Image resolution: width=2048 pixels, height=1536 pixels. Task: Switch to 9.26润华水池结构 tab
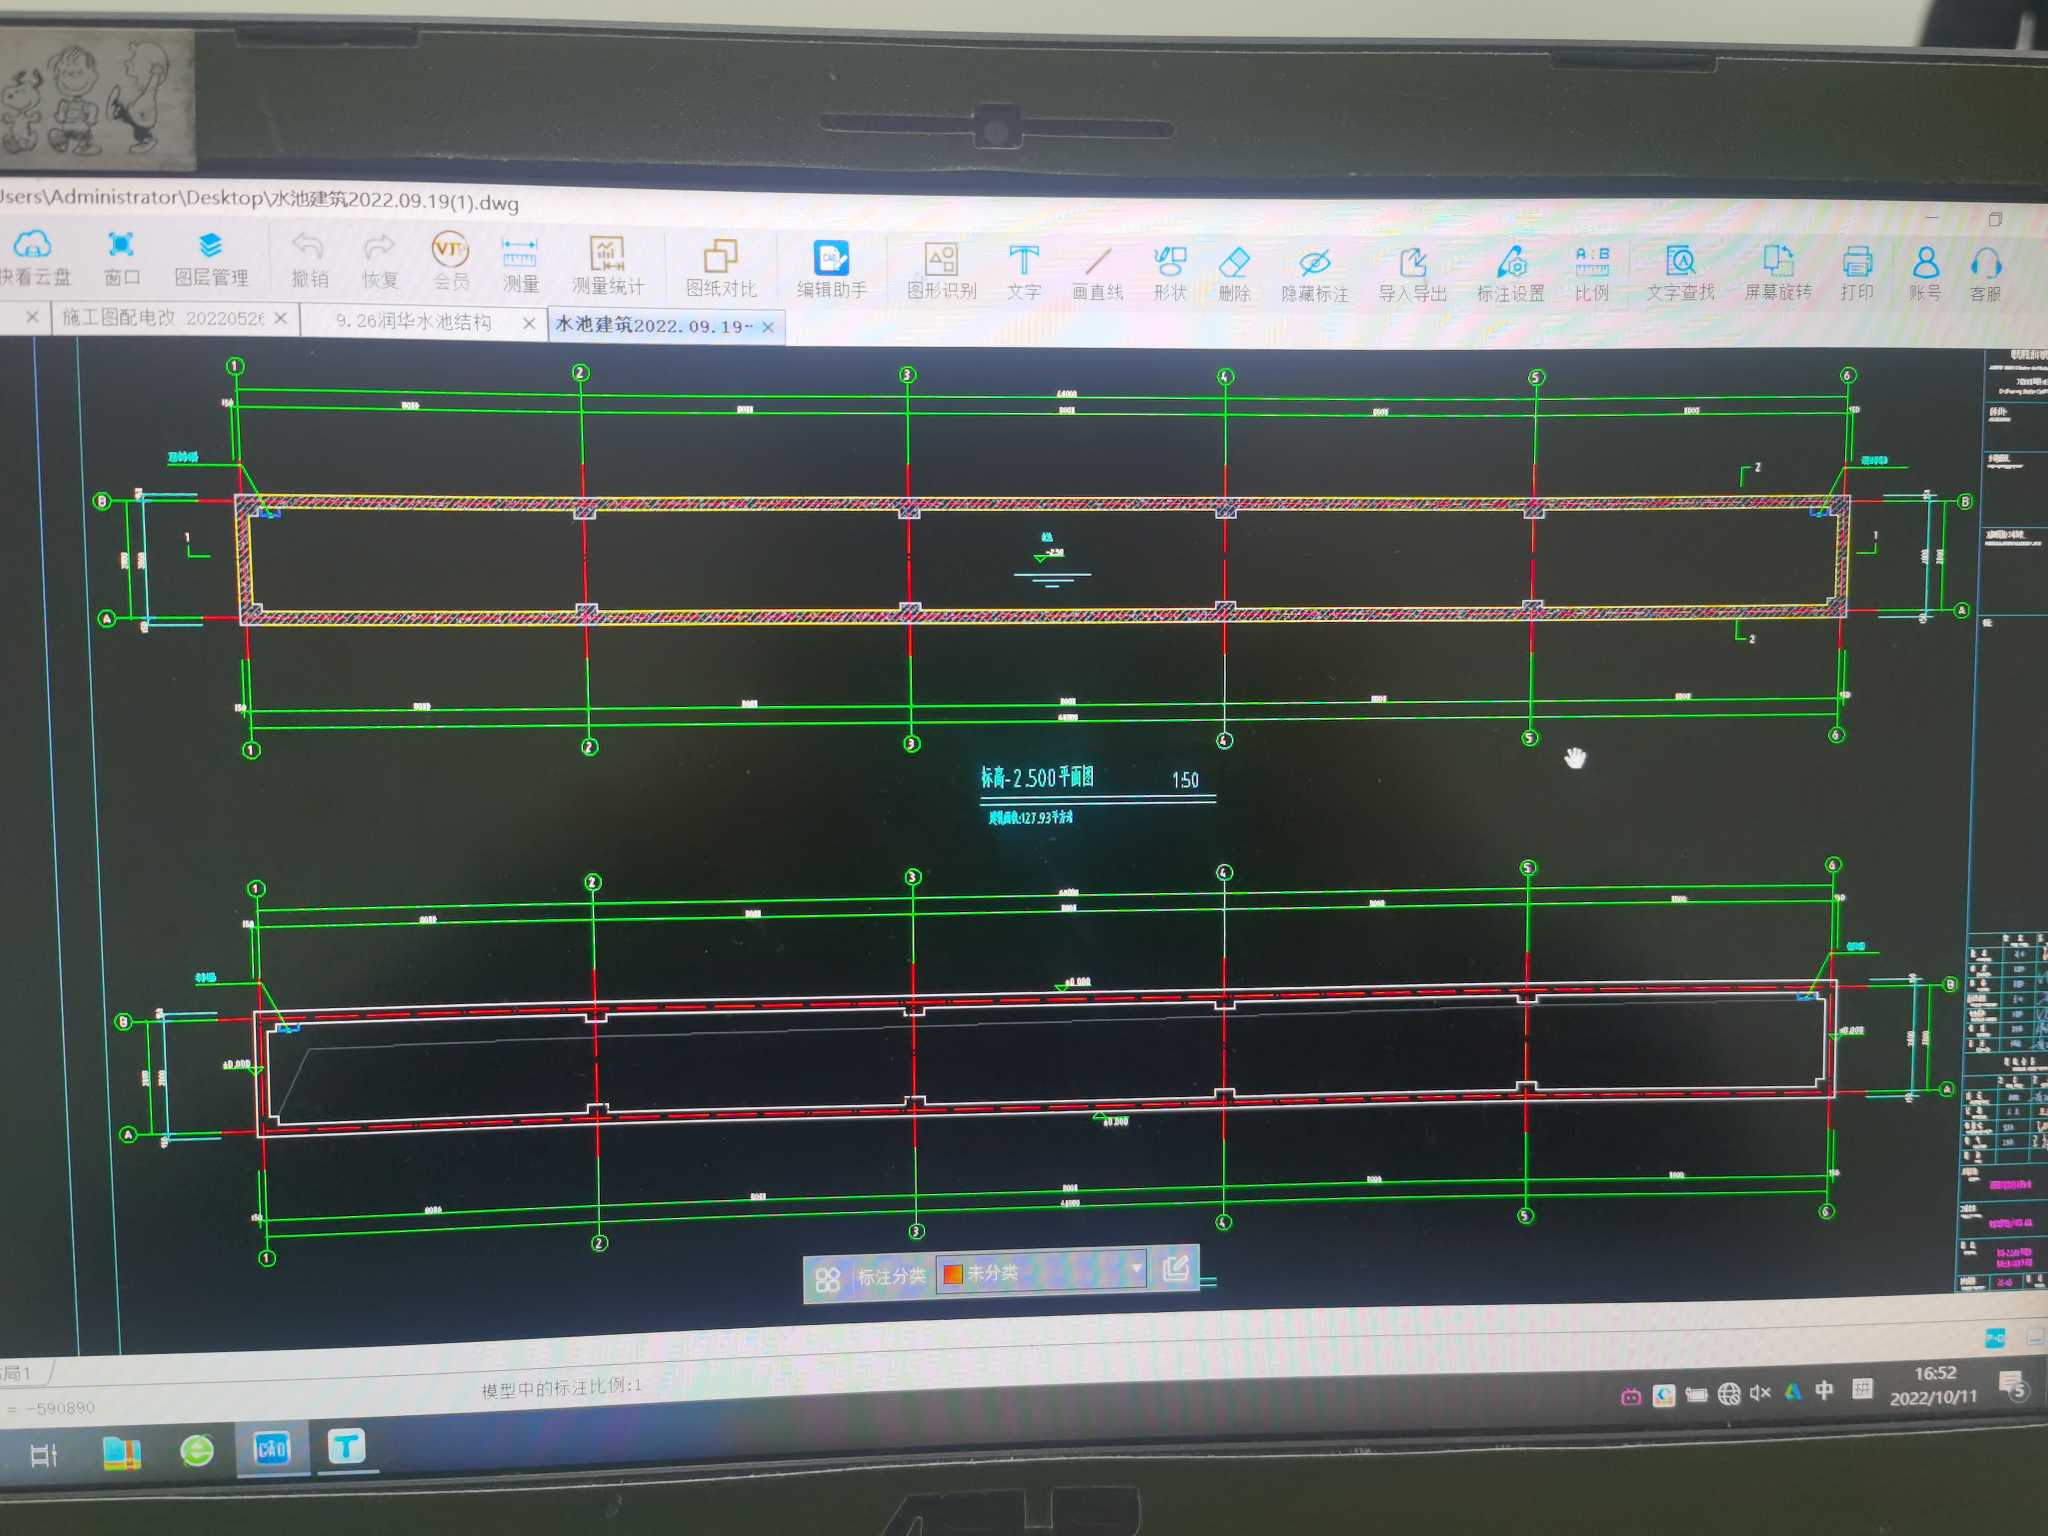pos(413,321)
